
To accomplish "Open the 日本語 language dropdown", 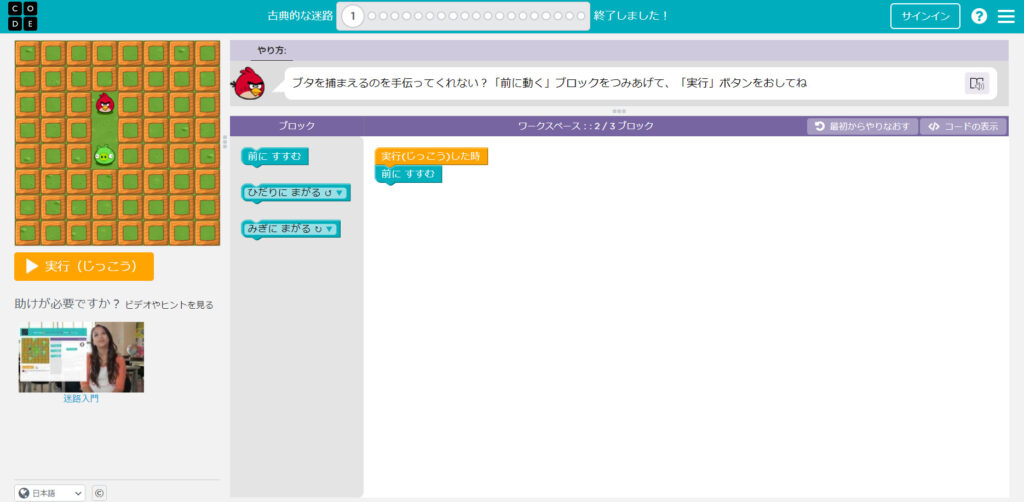I will [x=50, y=493].
